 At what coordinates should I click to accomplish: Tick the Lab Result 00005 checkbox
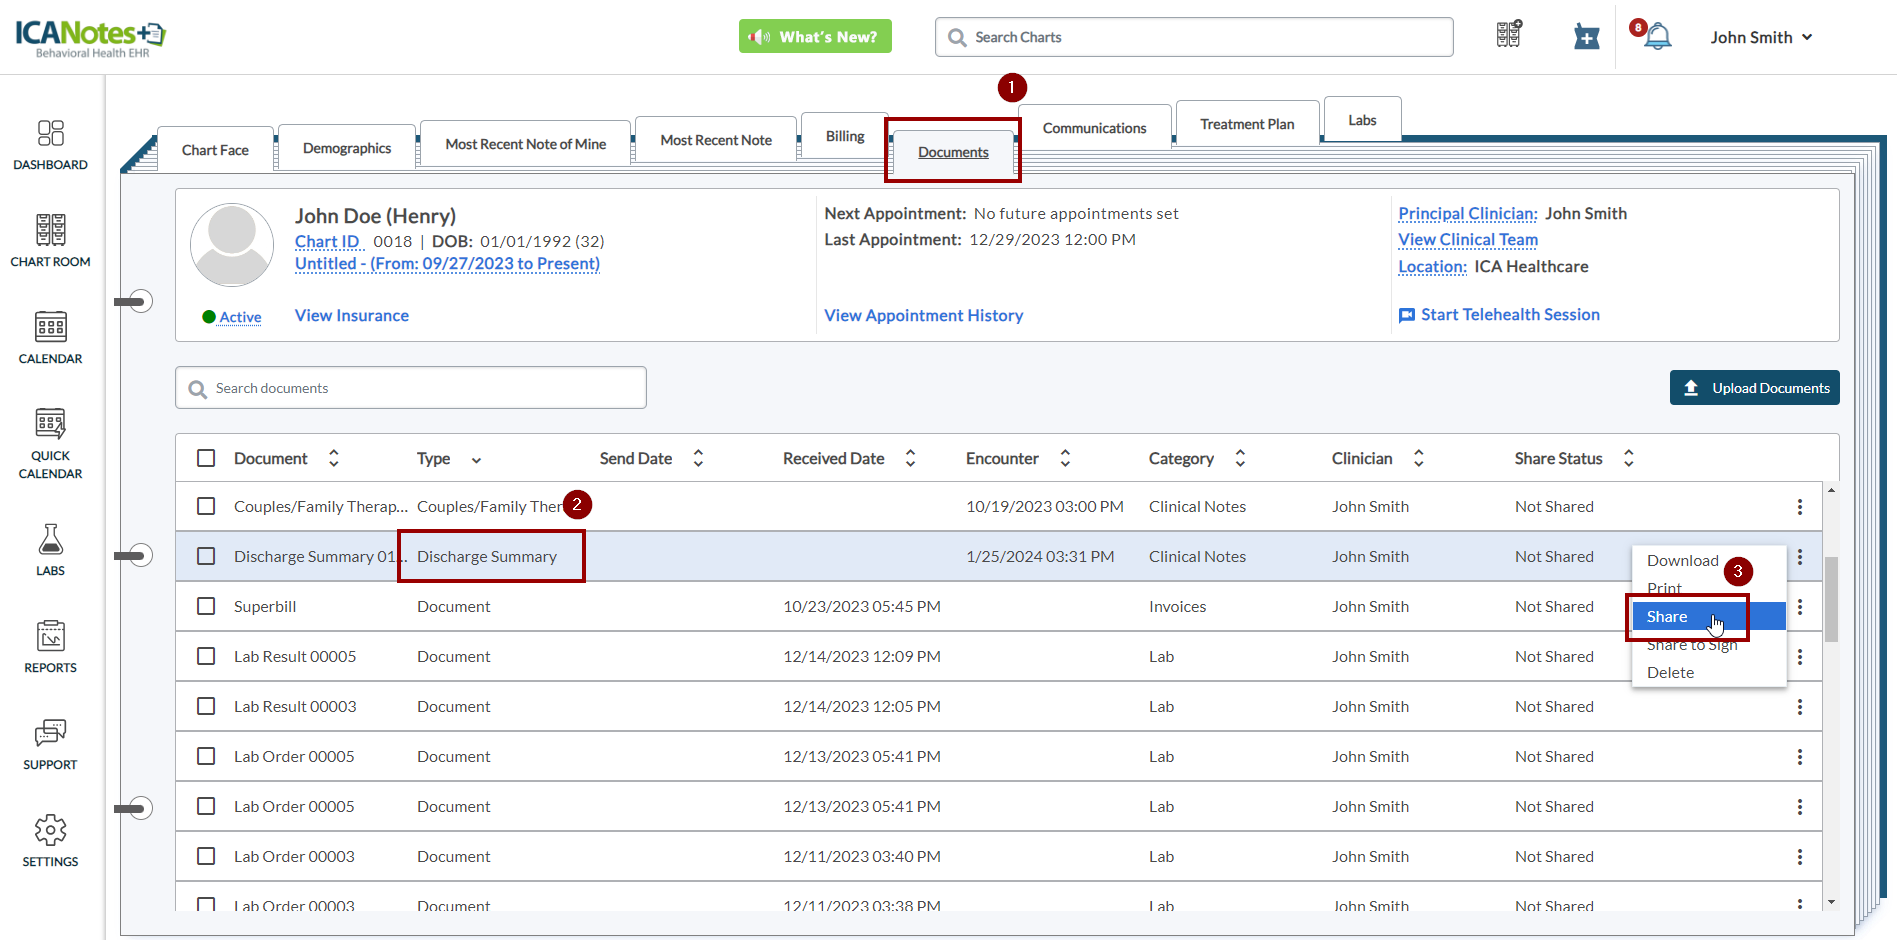[x=206, y=656]
